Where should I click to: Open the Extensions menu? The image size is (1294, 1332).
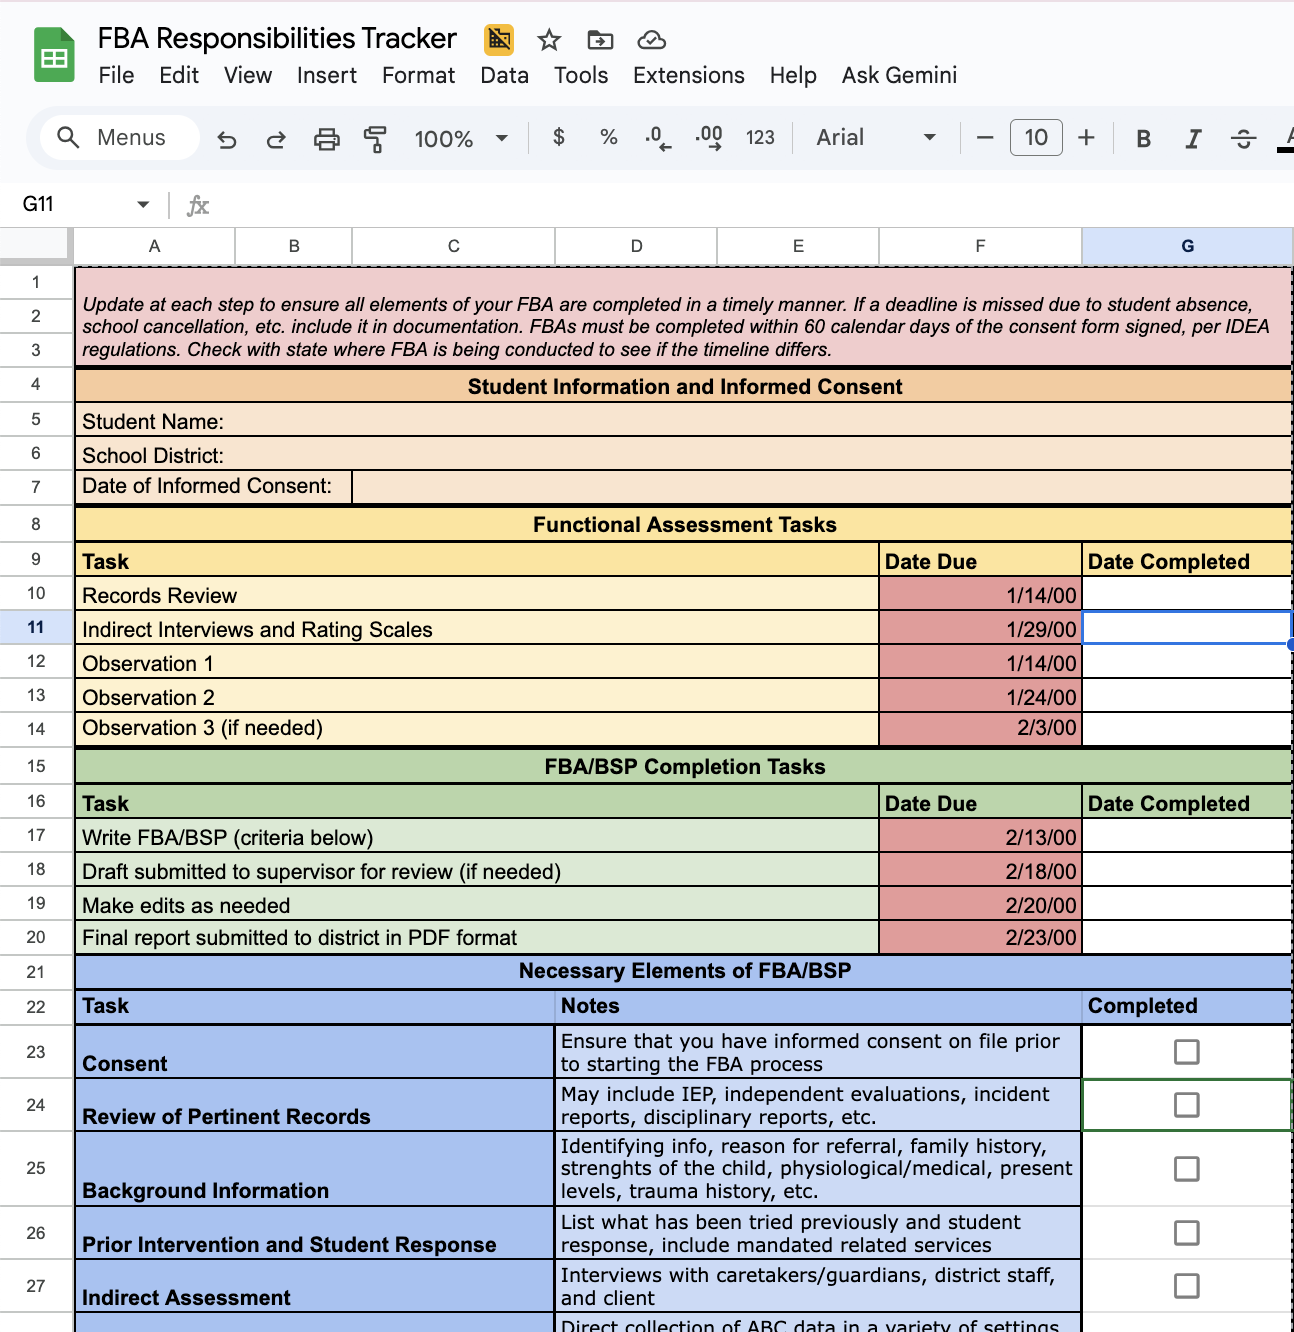tap(688, 76)
